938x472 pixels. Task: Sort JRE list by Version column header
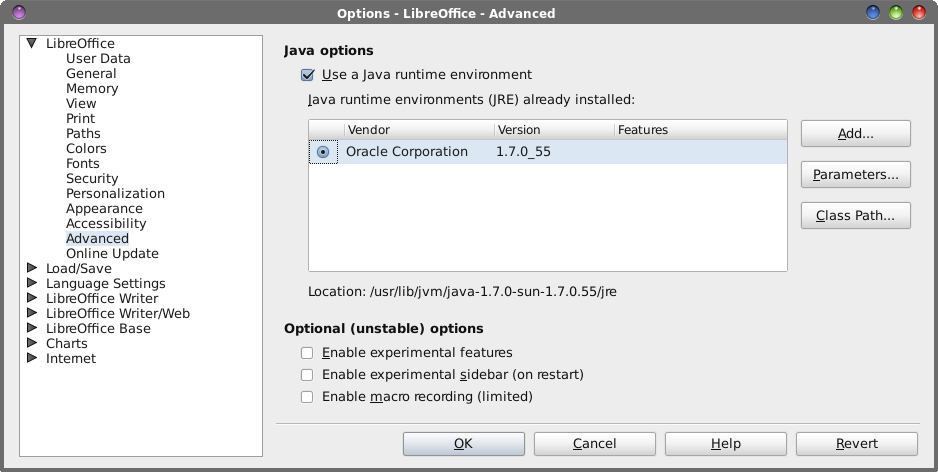pos(554,130)
